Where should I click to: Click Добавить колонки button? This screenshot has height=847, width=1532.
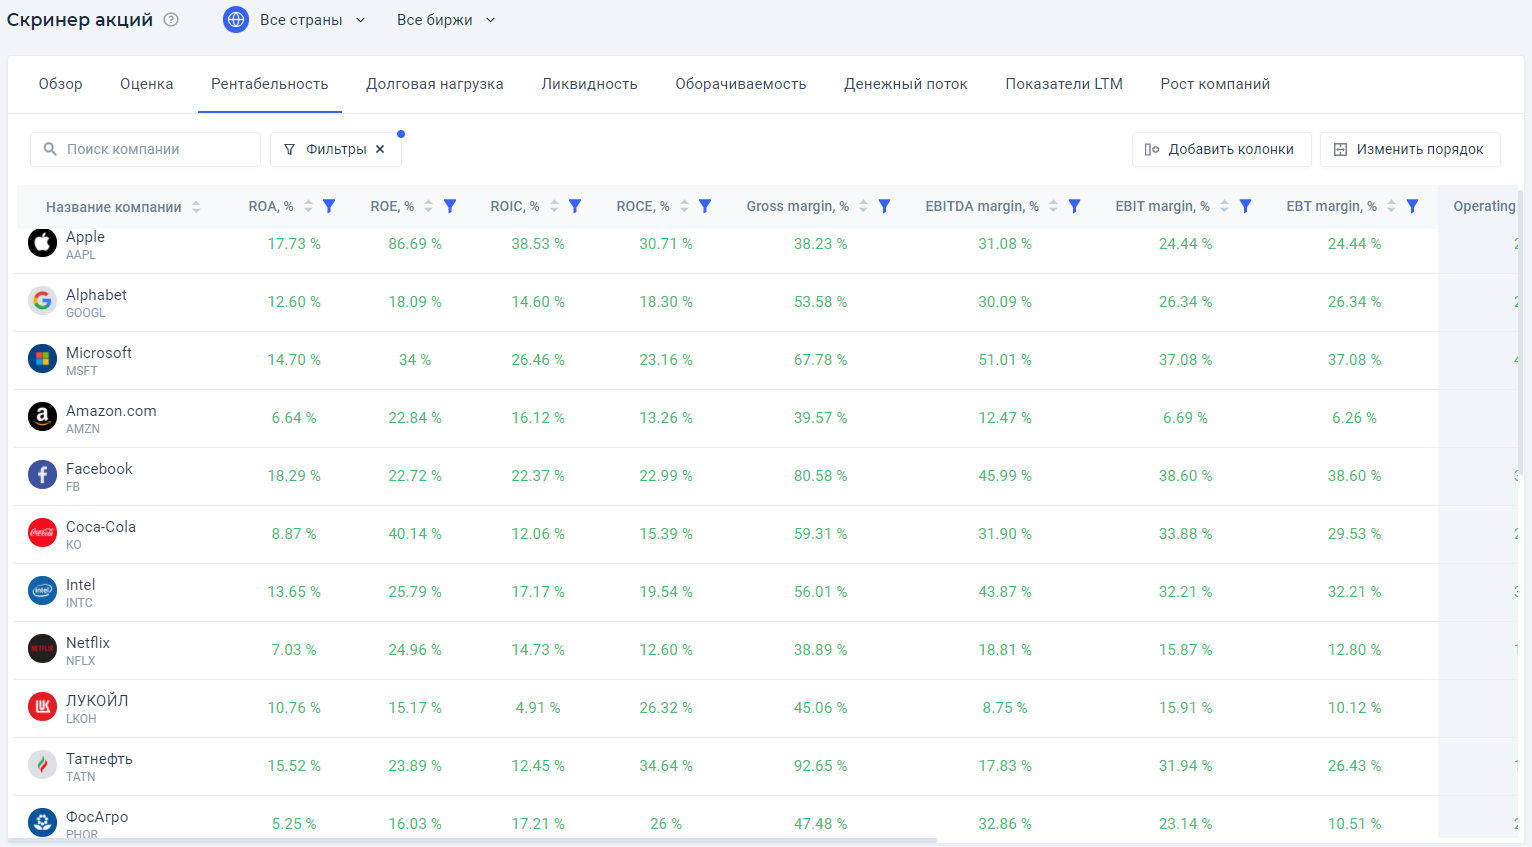(x=1221, y=149)
